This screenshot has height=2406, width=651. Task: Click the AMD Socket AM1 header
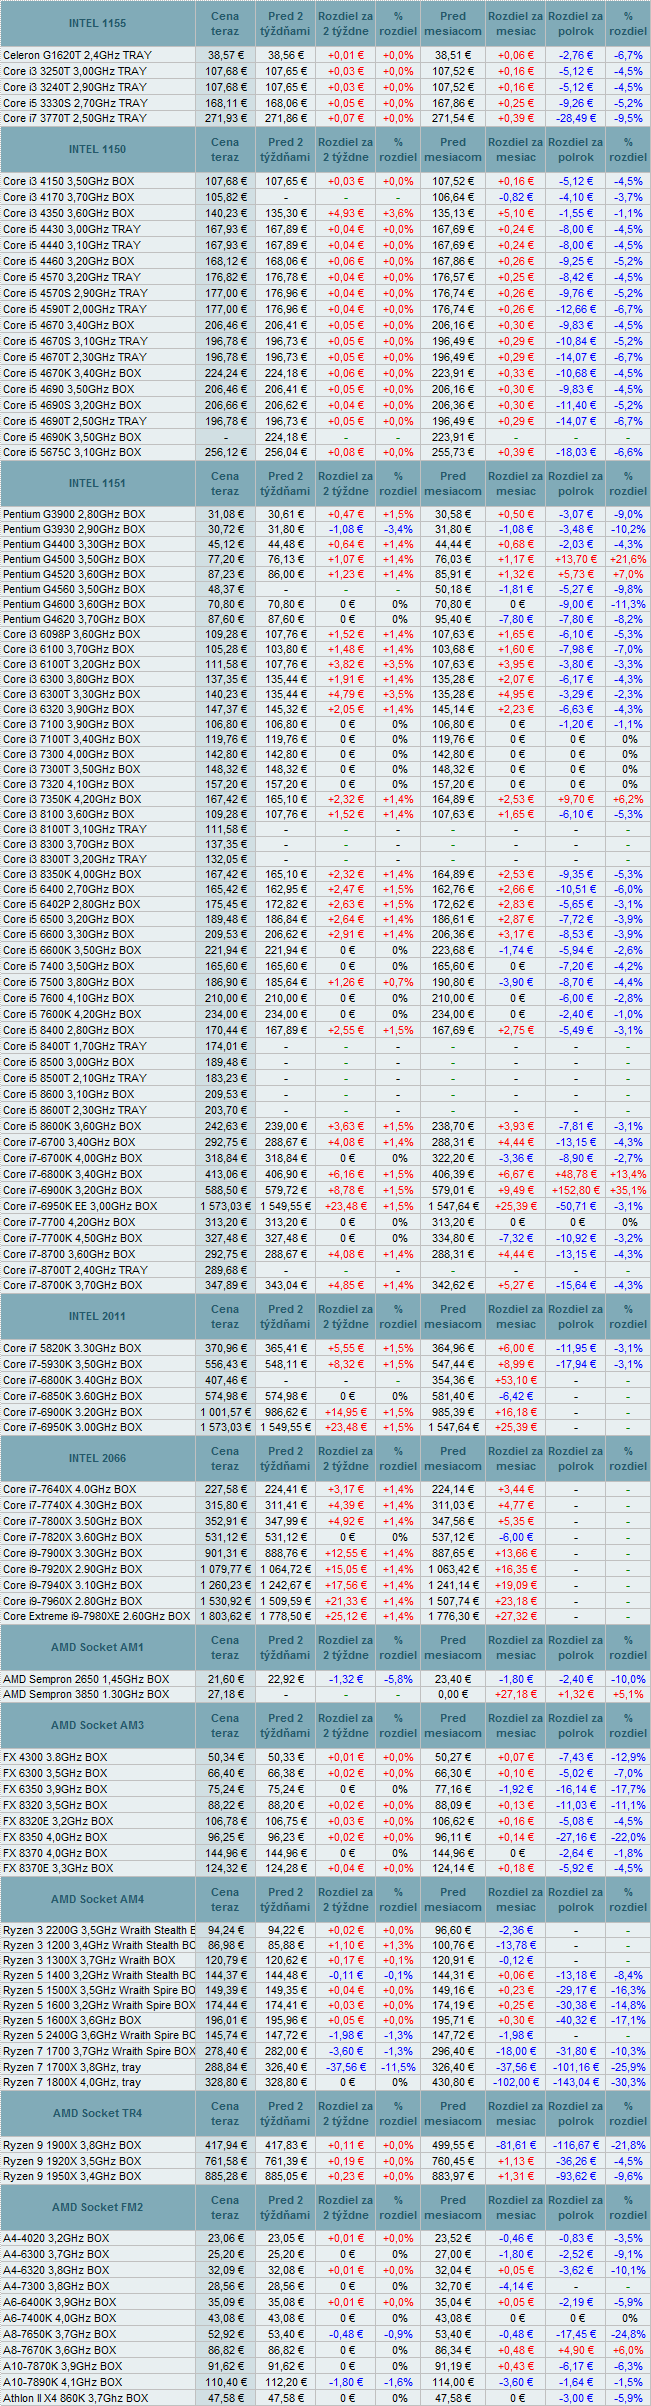(x=98, y=1647)
